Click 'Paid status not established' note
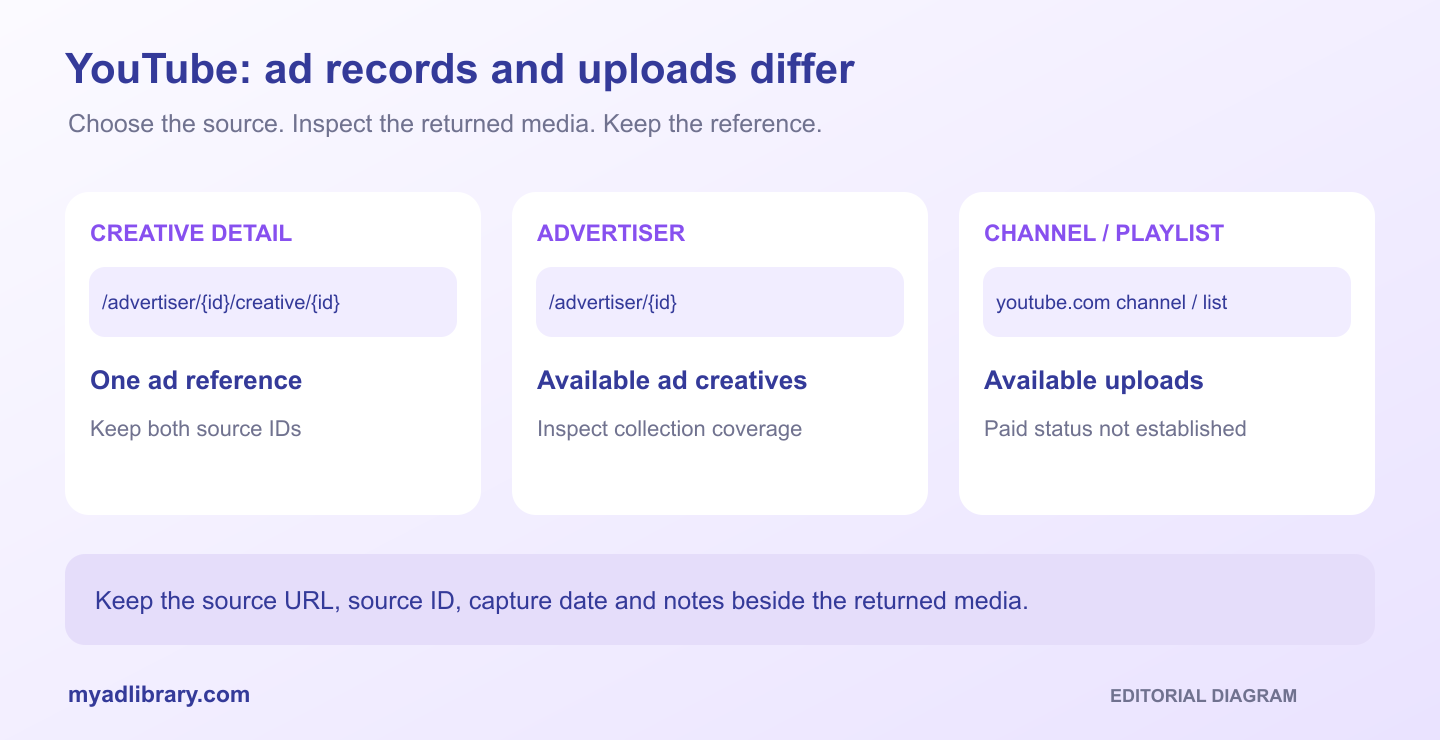 [1115, 429]
